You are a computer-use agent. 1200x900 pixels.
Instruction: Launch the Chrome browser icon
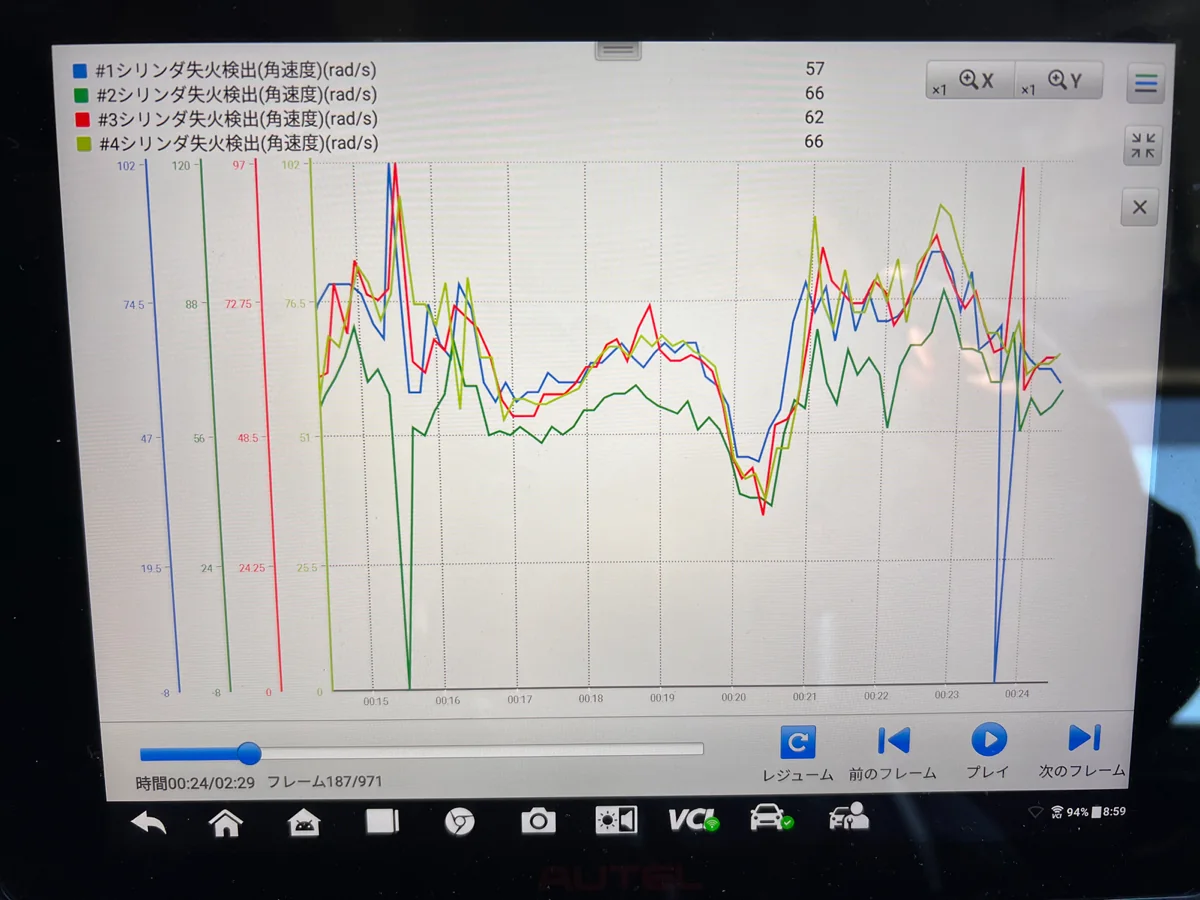[459, 822]
